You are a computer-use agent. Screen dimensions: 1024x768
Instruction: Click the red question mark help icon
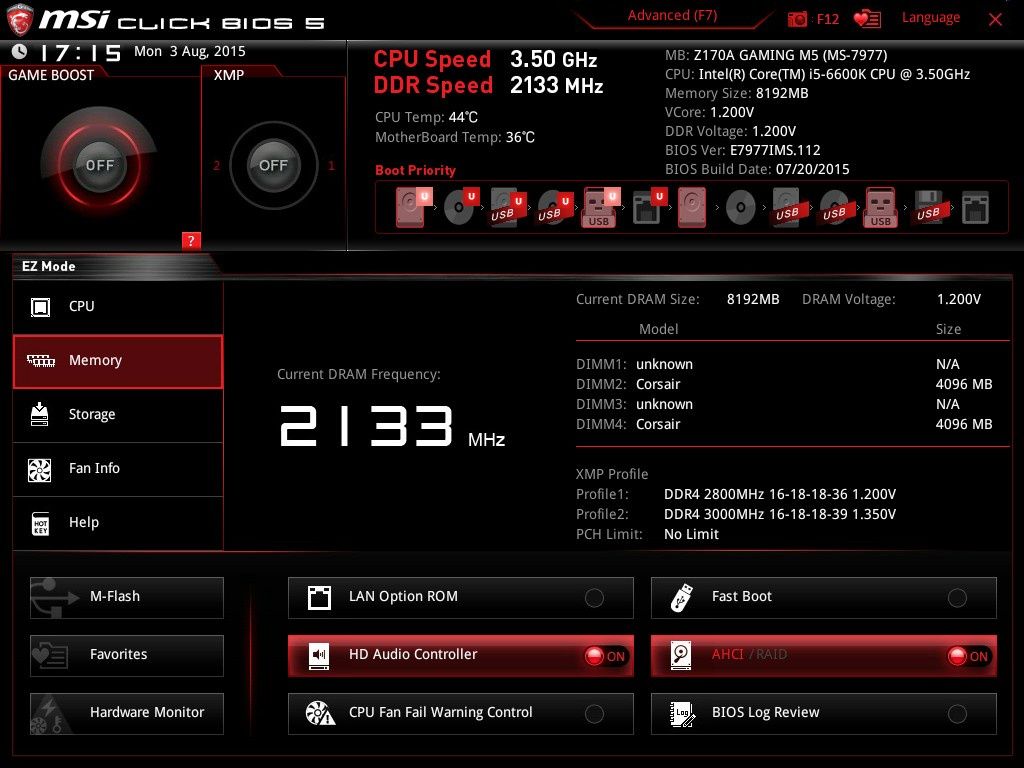(191, 240)
